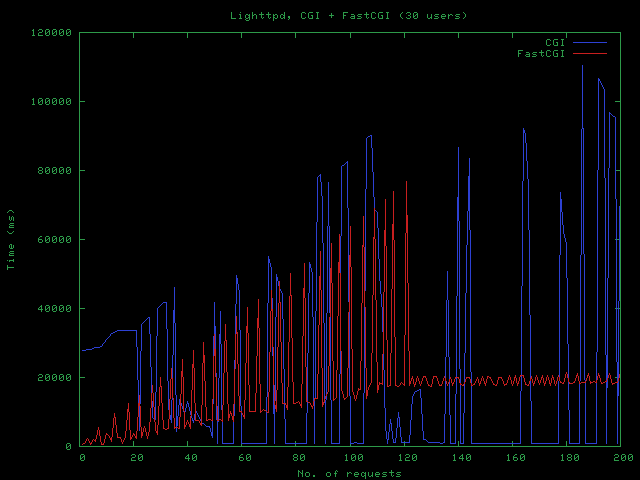Click the y-axis value 40000
640x480 pixels.
(55, 309)
